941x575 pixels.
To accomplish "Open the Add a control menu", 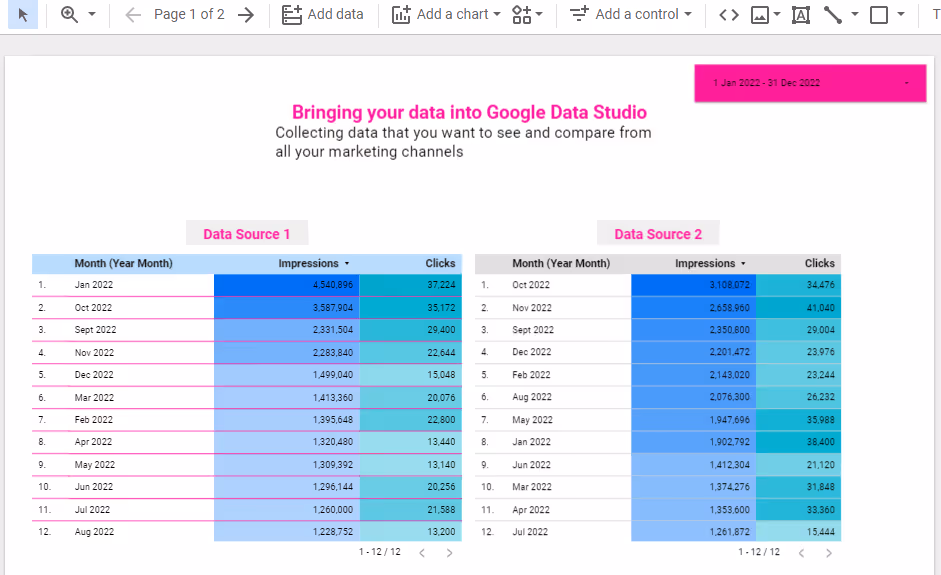I will (x=631, y=14).
